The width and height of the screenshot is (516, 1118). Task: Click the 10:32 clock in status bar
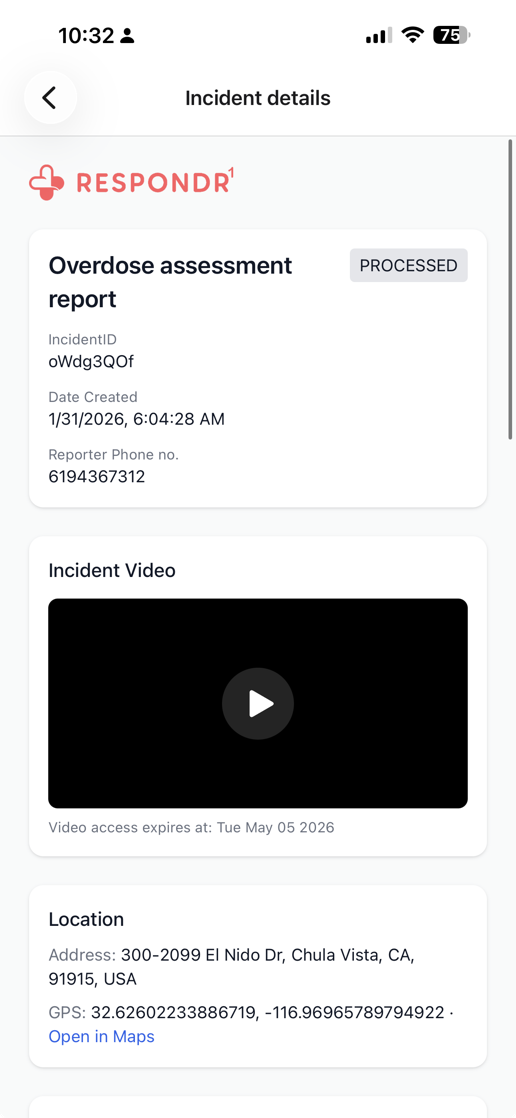coord(86,35)
